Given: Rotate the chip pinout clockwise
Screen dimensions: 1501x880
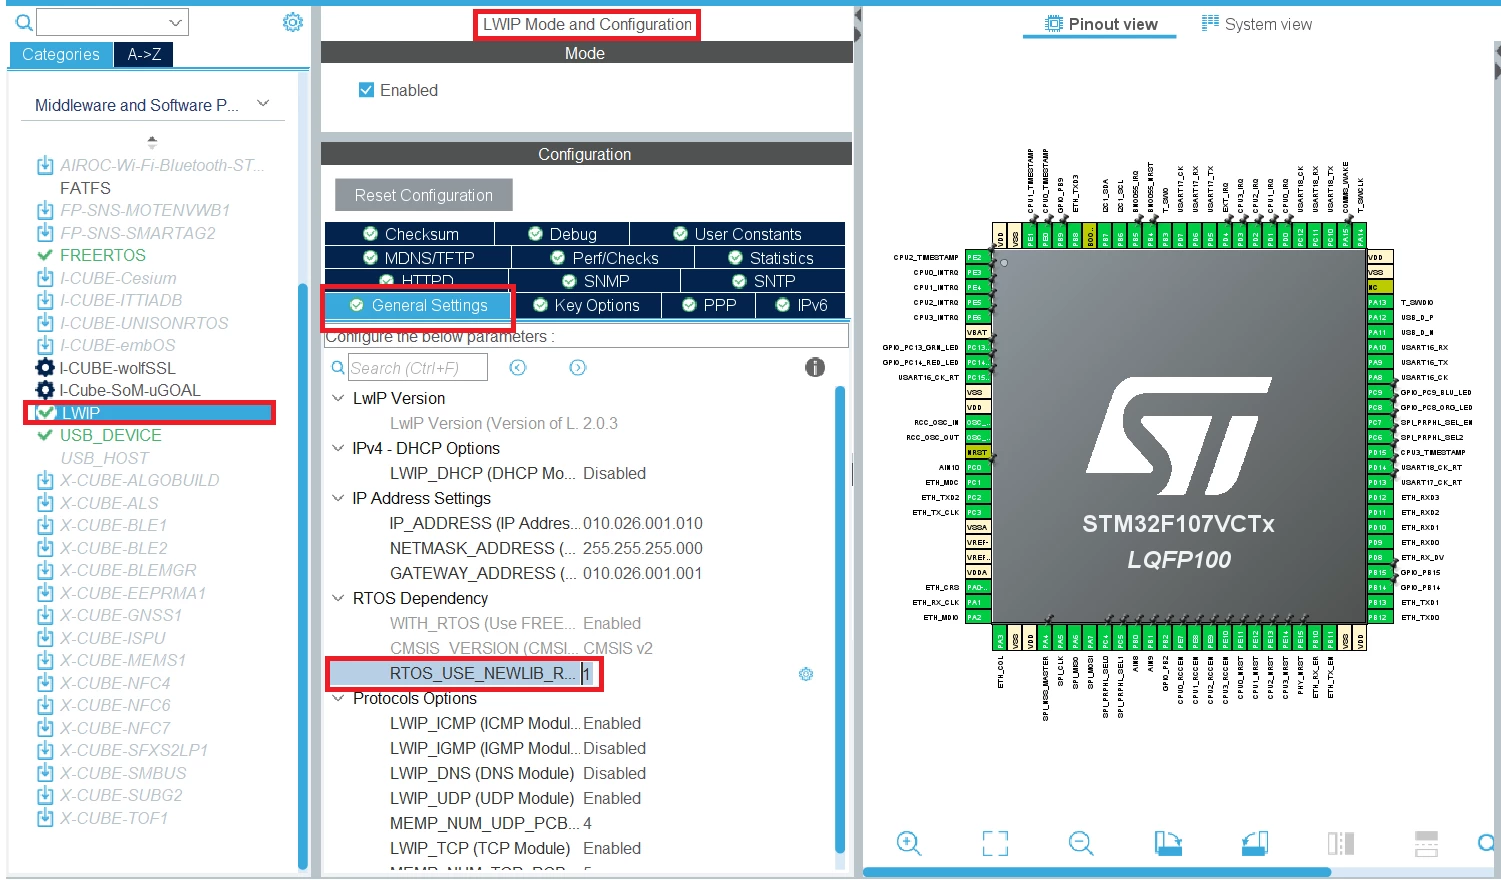Looking at the screenshot, I should (x=1167, y=843).
